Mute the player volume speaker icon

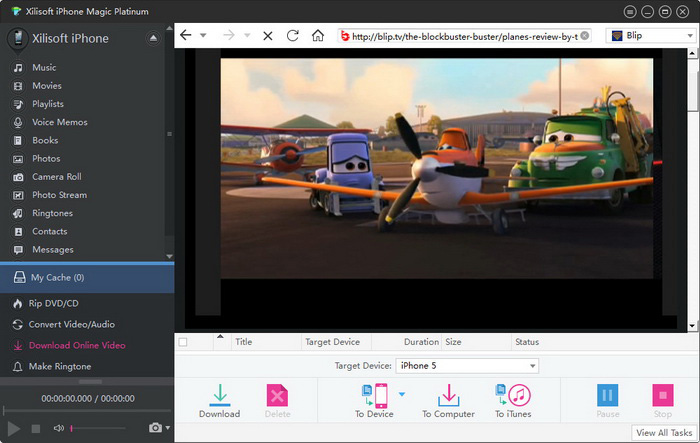click(59, 428)
